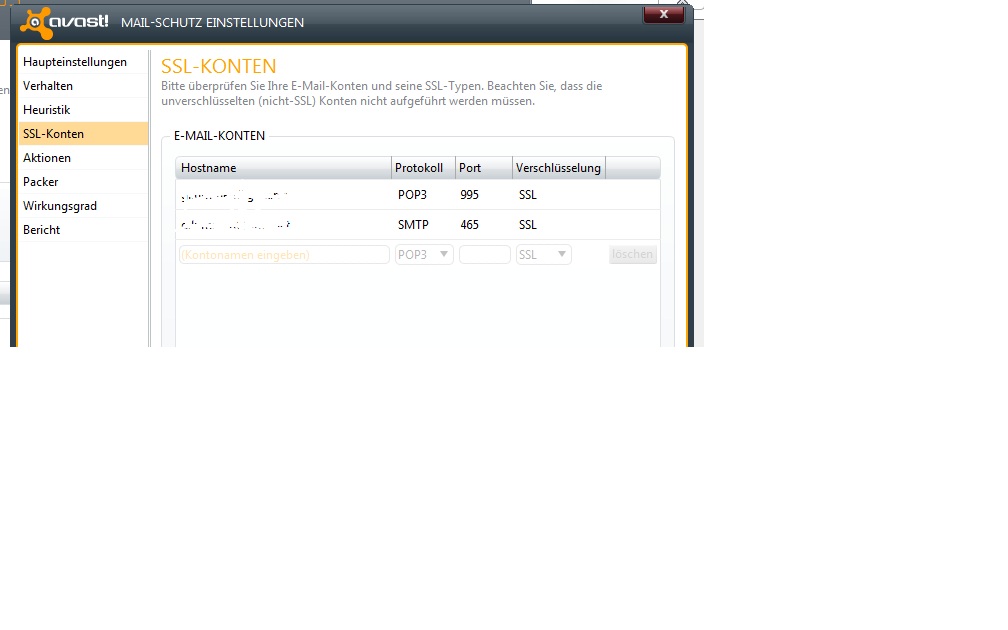Click the SSL cell in the POP3 row

tap(527, 195)
